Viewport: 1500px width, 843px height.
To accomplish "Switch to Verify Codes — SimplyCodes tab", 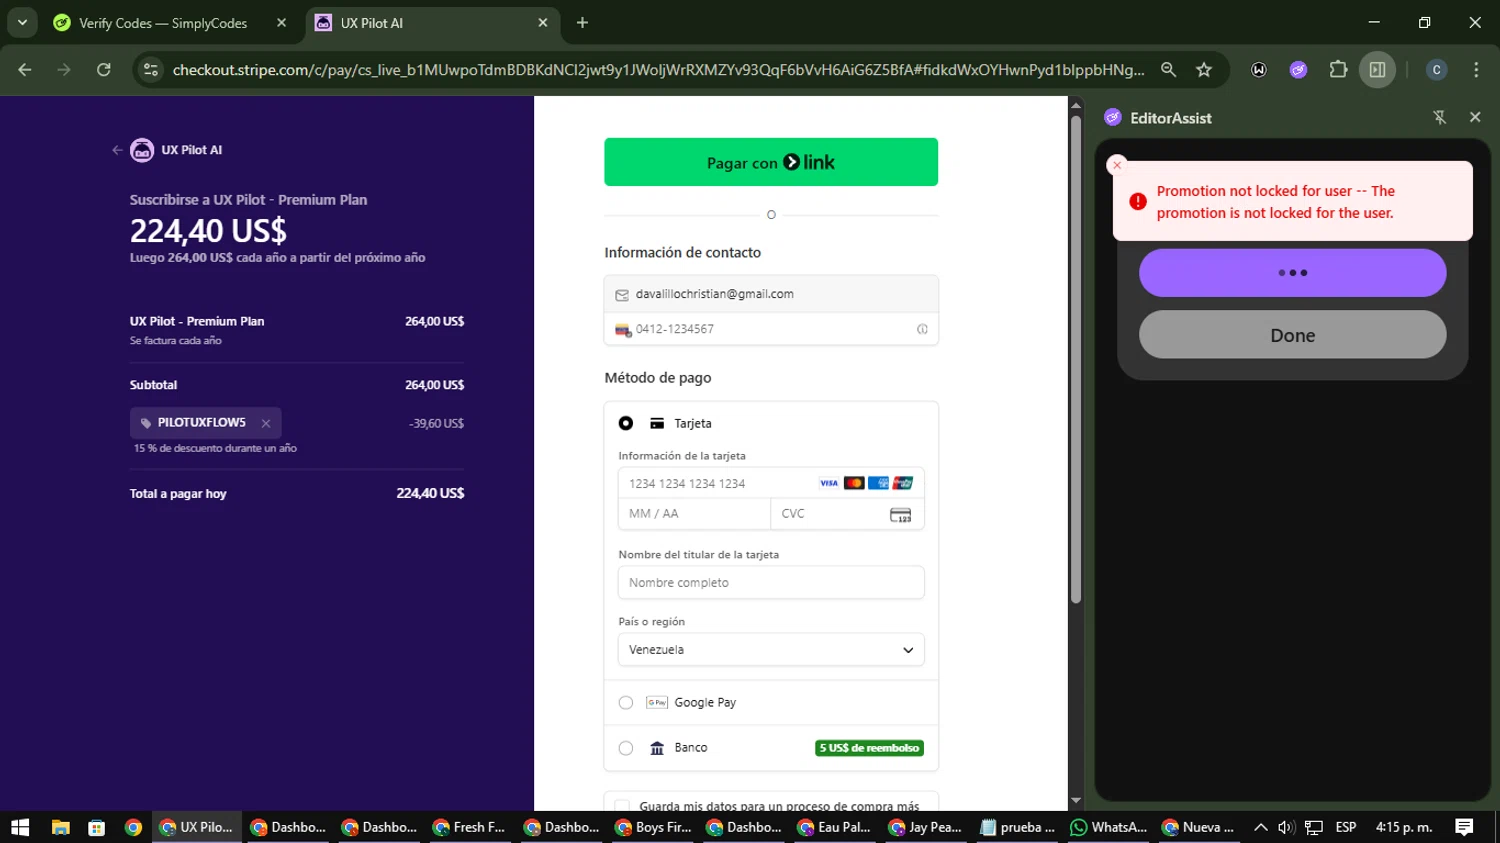I will click(x=163, y=23).
